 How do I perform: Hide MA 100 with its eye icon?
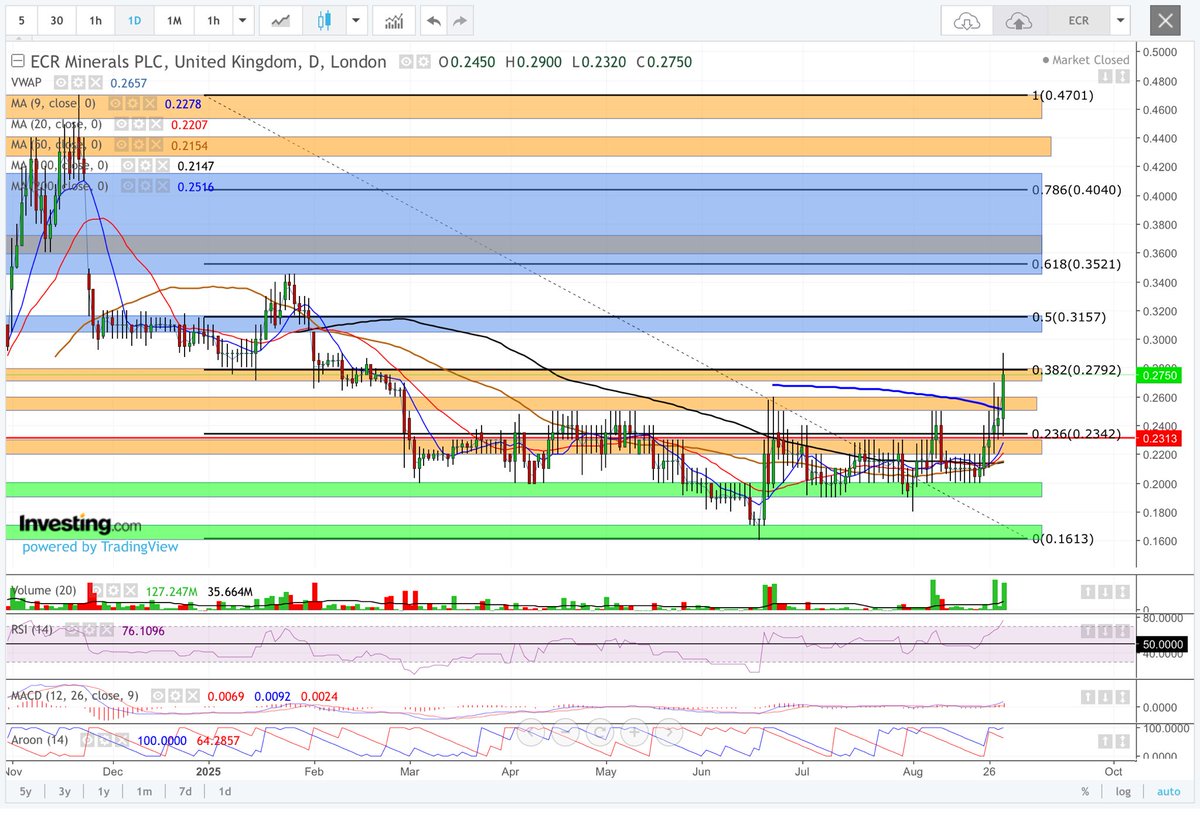[x=128, y=165]
